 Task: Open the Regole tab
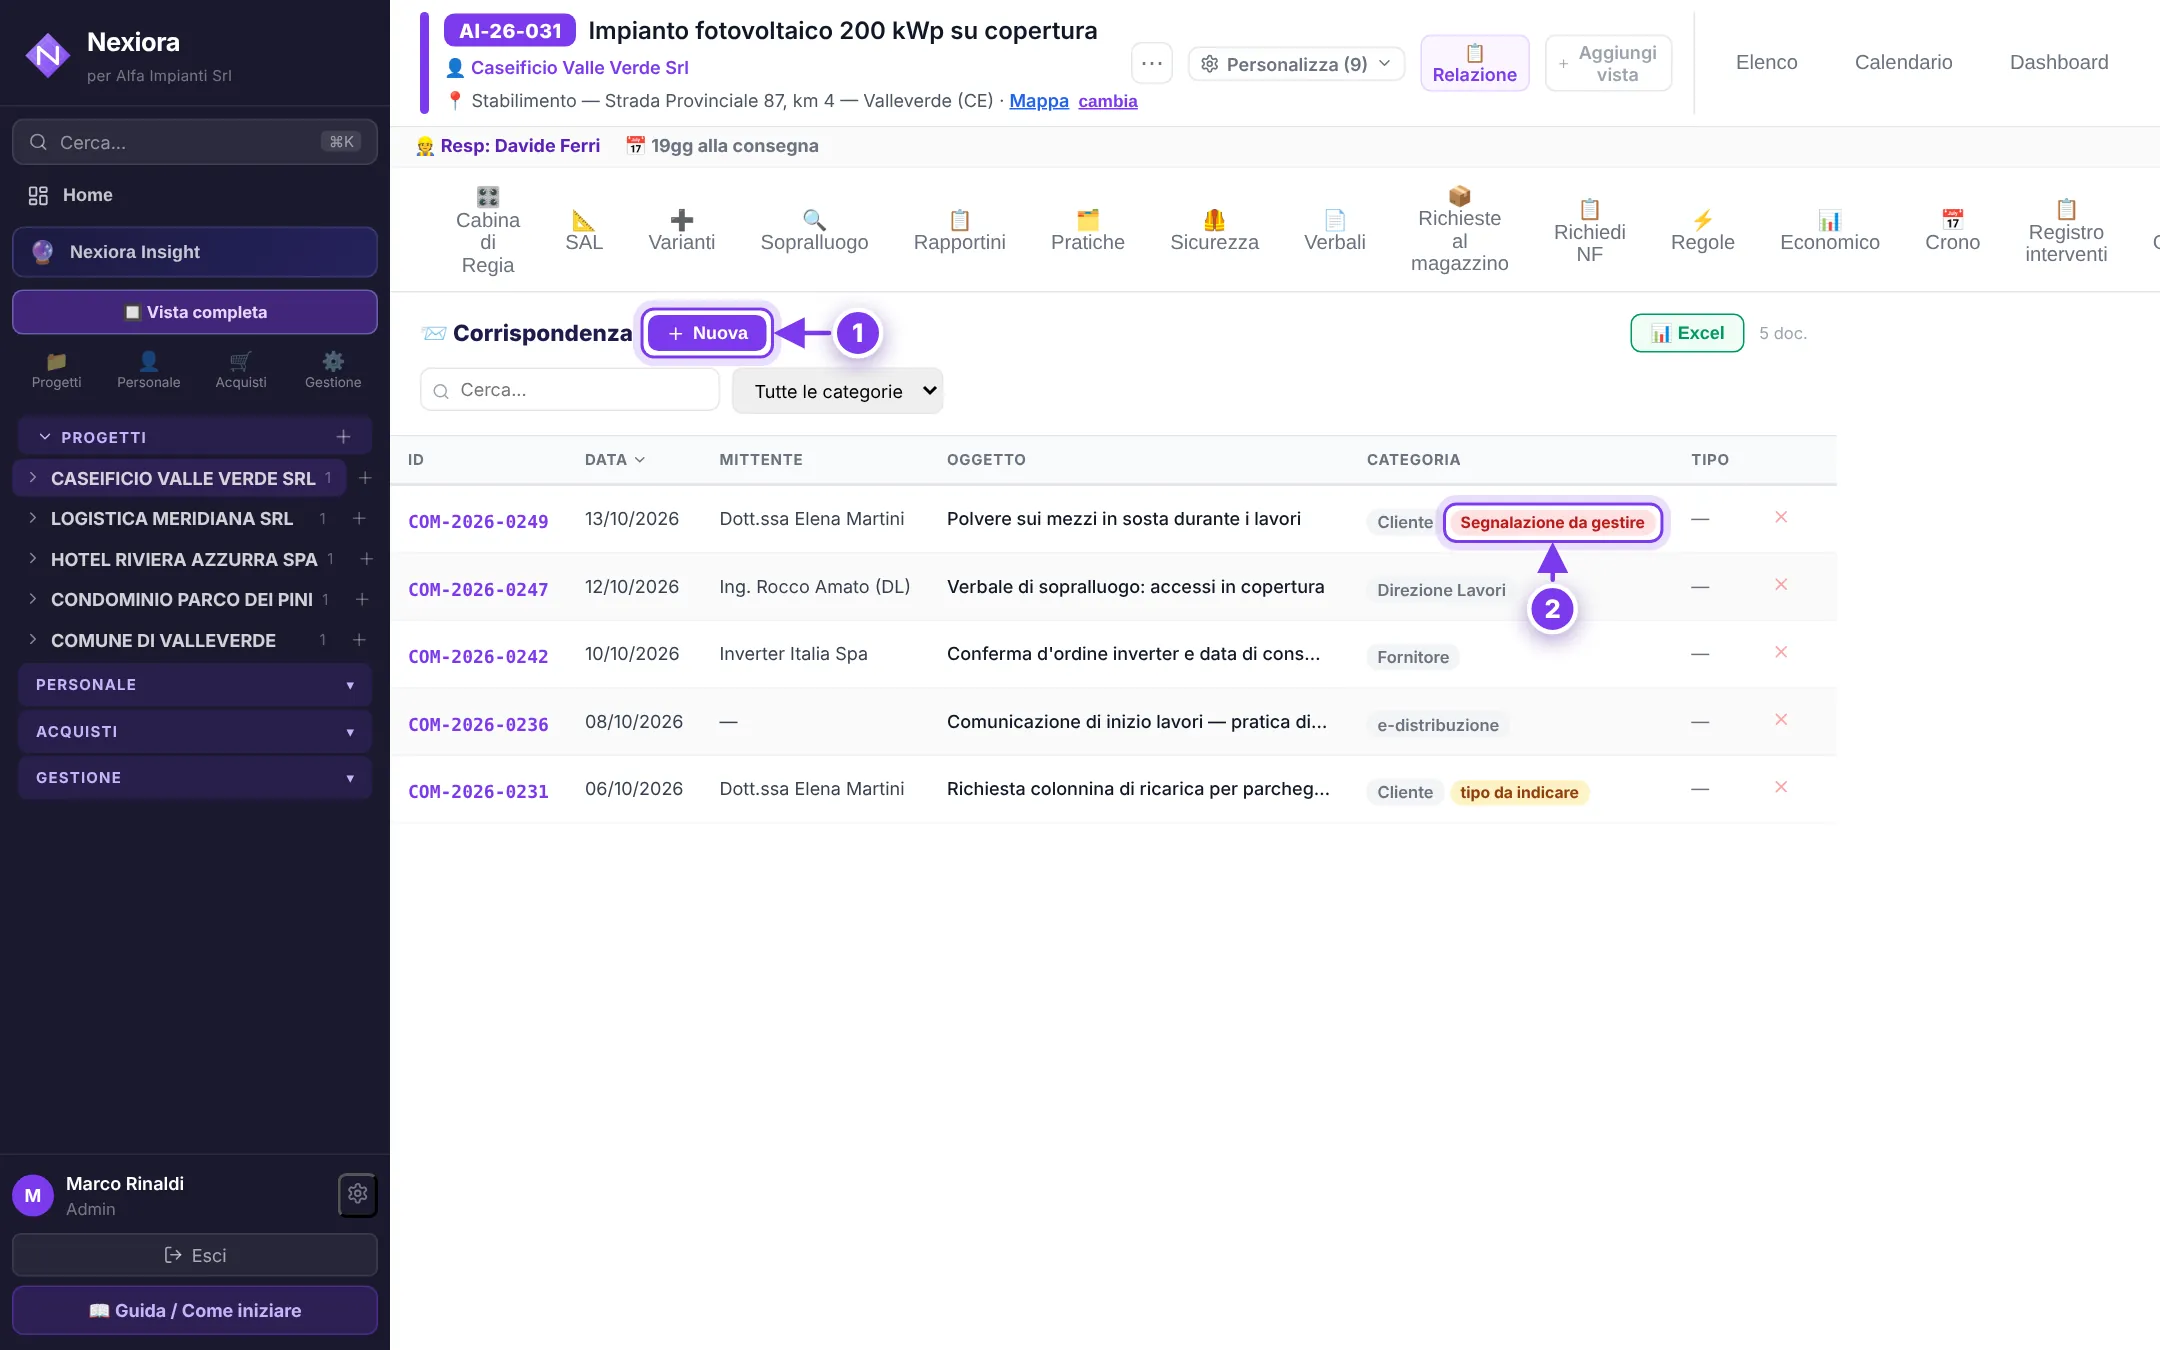coord(1702,230)
